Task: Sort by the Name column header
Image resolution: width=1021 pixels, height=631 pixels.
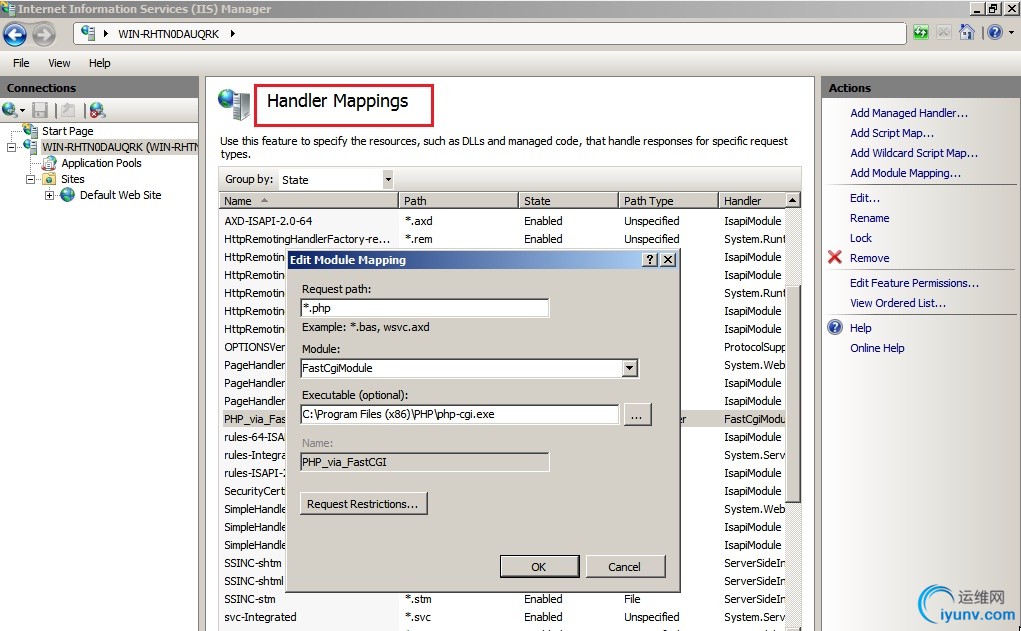Action: point(309,201)
